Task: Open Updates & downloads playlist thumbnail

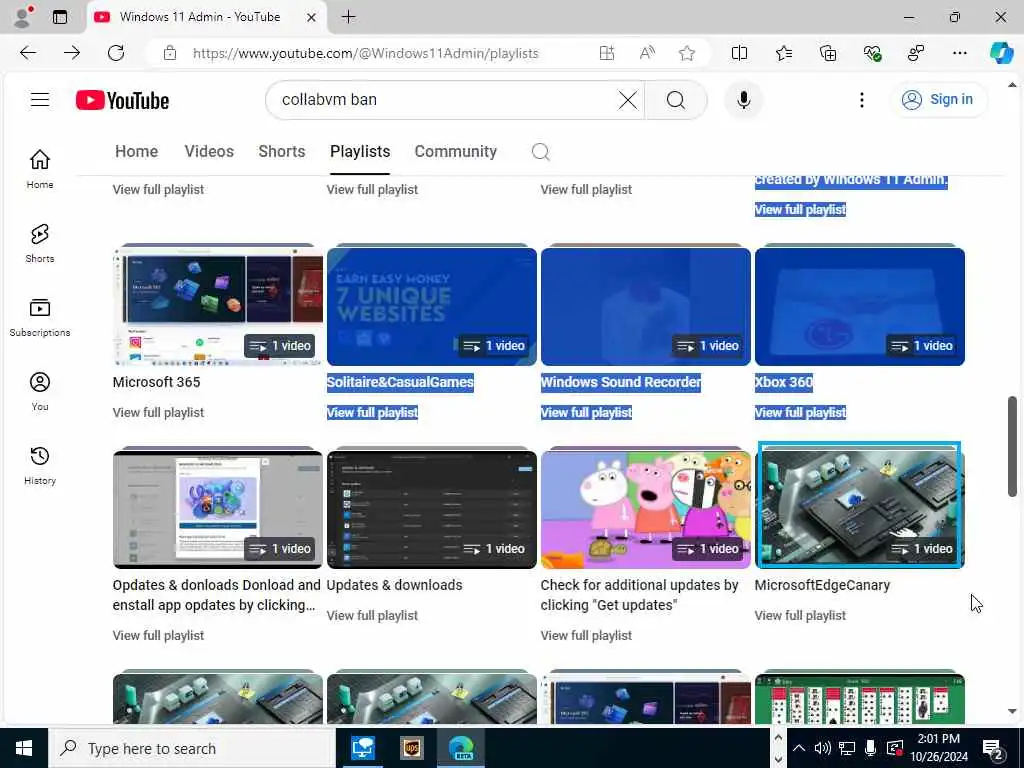Action: coord(432,509)
